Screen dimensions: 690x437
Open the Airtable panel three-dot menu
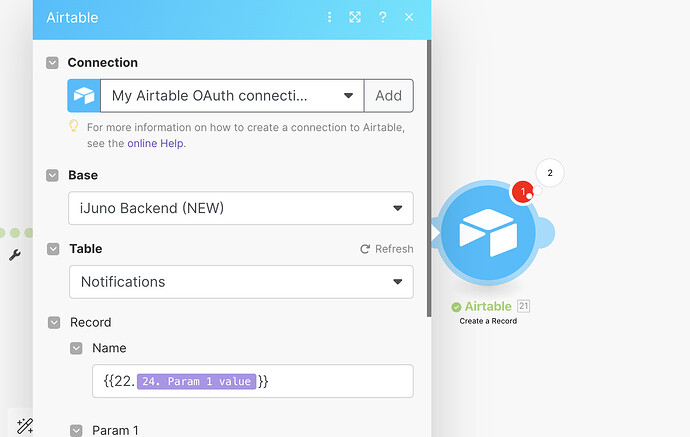pos(329,17)
